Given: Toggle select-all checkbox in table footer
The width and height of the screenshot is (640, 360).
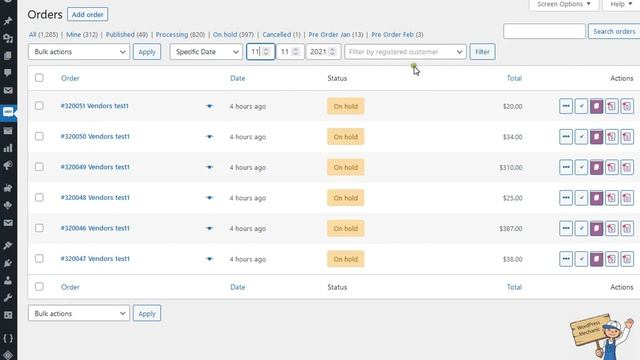Looking at the screenshot, I should coord(39,287).
